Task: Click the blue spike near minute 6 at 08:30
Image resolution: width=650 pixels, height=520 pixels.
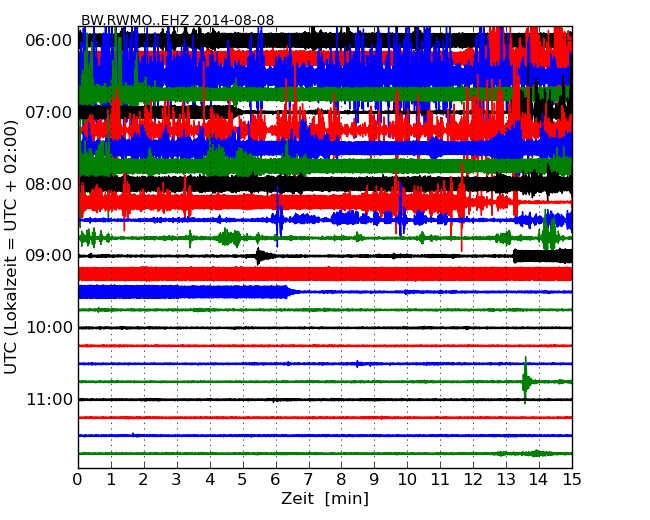Action: [278, 217]
